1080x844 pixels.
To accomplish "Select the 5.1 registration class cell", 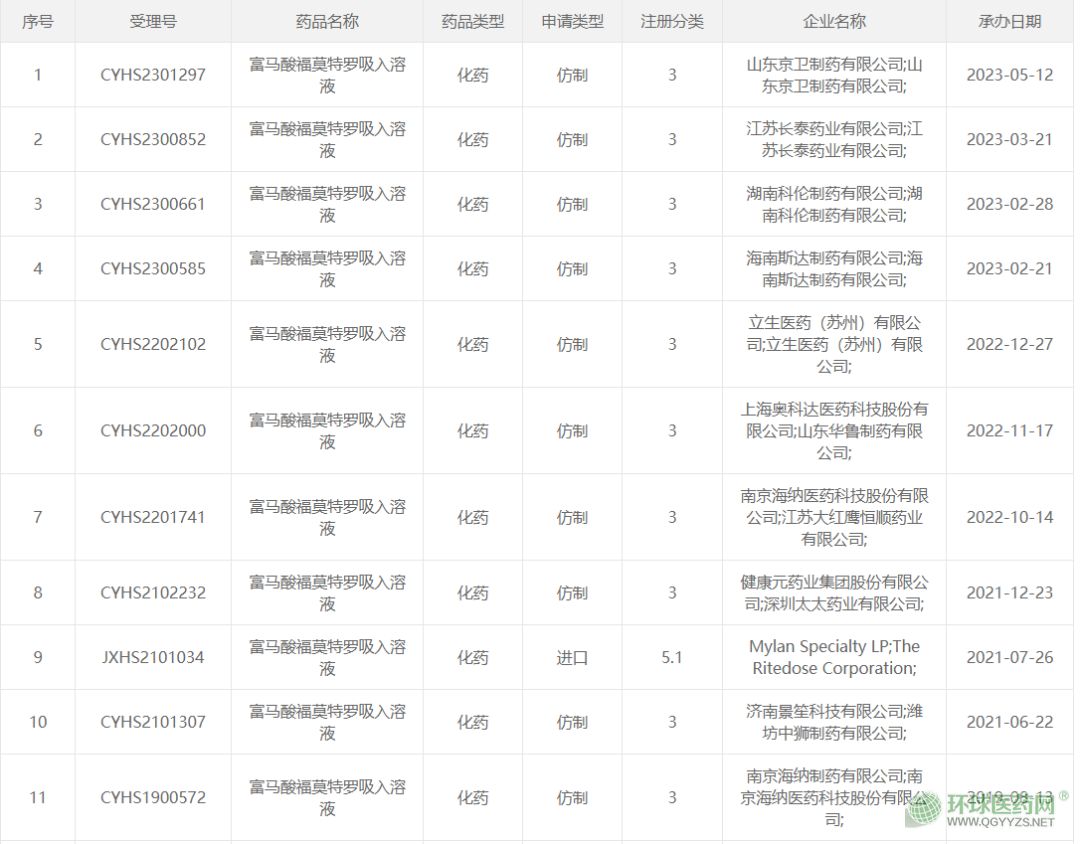I will point(672,658).
